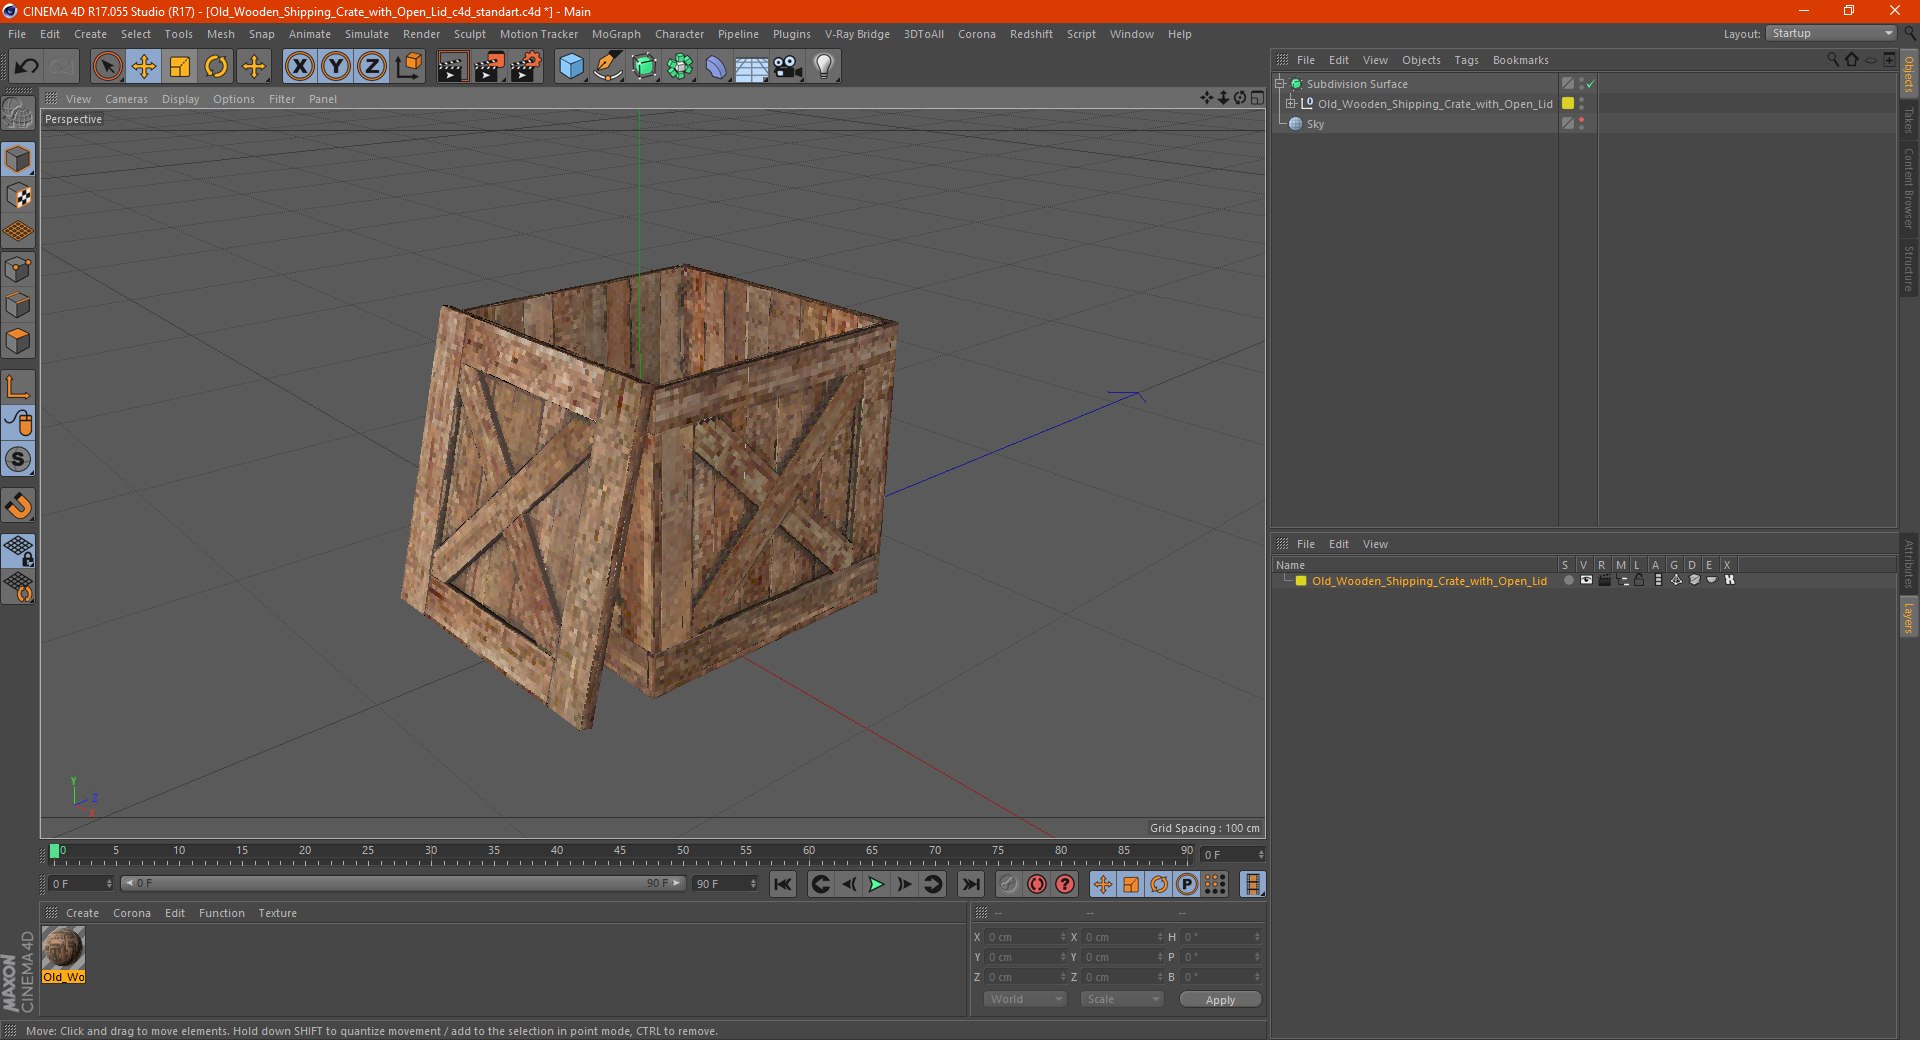Toggle Sky object visibility dots
This screenshot has height=1040, width=1920.
[x=1581, y=124]
